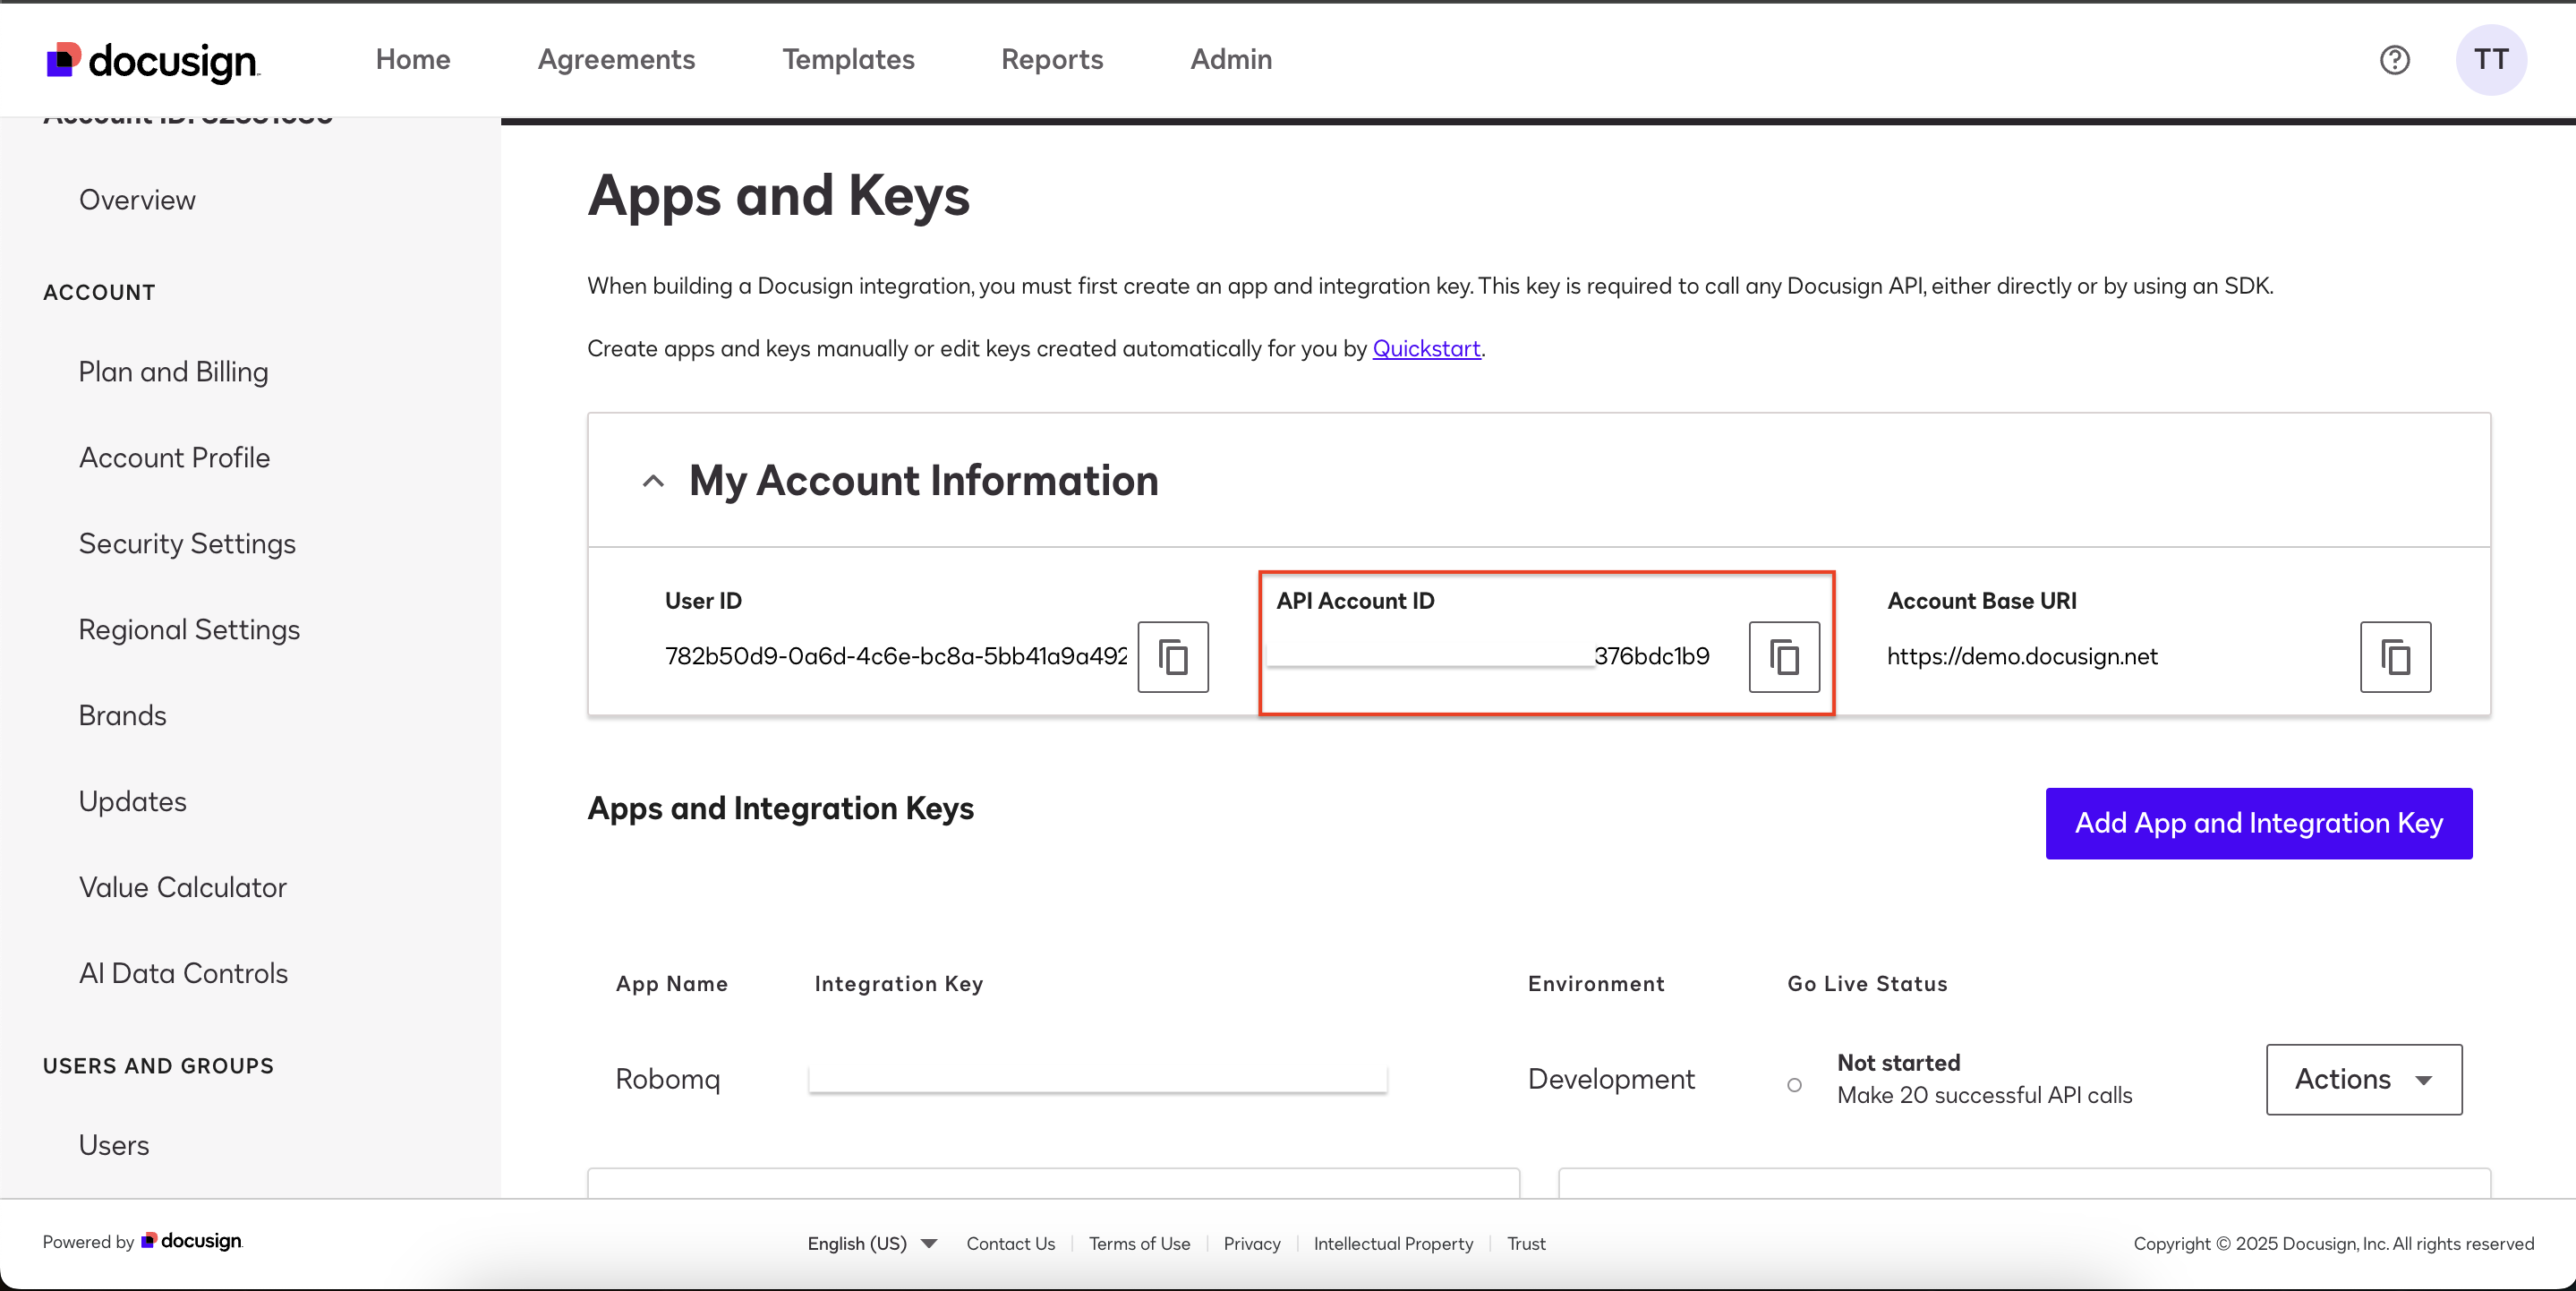Go to the Home tab
Screen dimensions: 2576x1291
(413, 60)
